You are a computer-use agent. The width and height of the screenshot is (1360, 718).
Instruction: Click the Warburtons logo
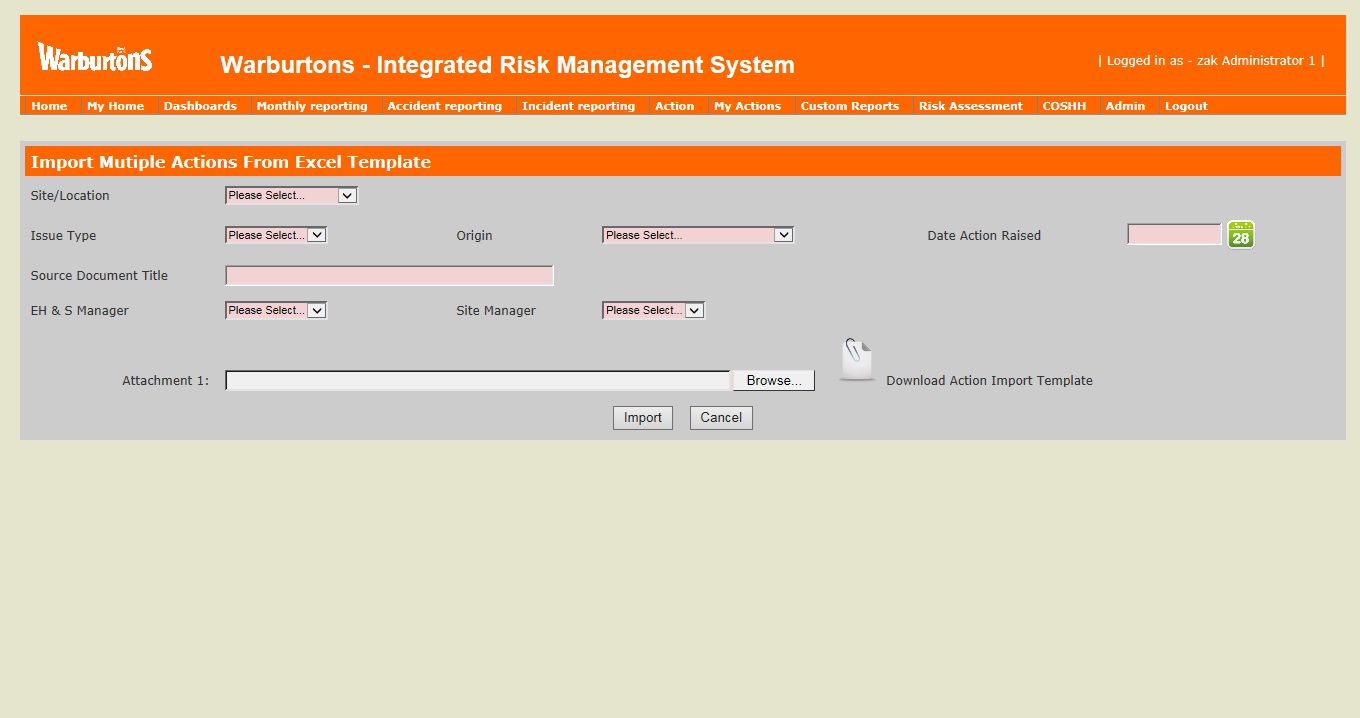[95, 58]
